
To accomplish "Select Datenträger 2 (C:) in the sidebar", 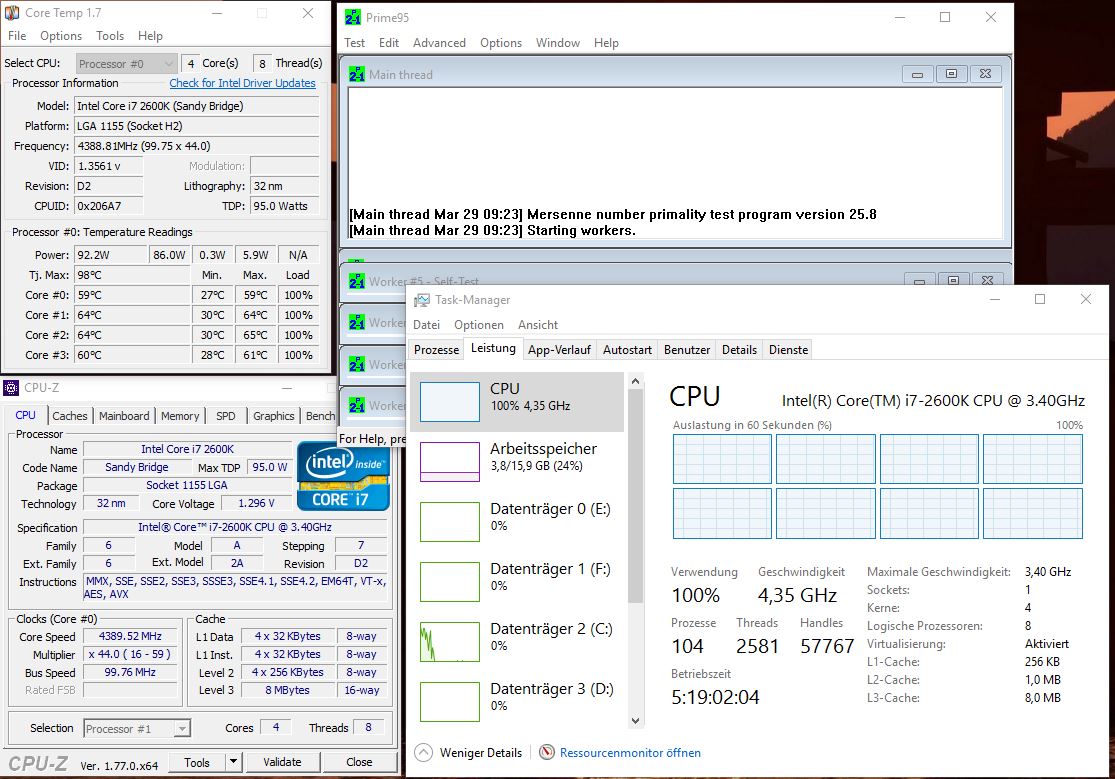I will (x=517, y=641).
